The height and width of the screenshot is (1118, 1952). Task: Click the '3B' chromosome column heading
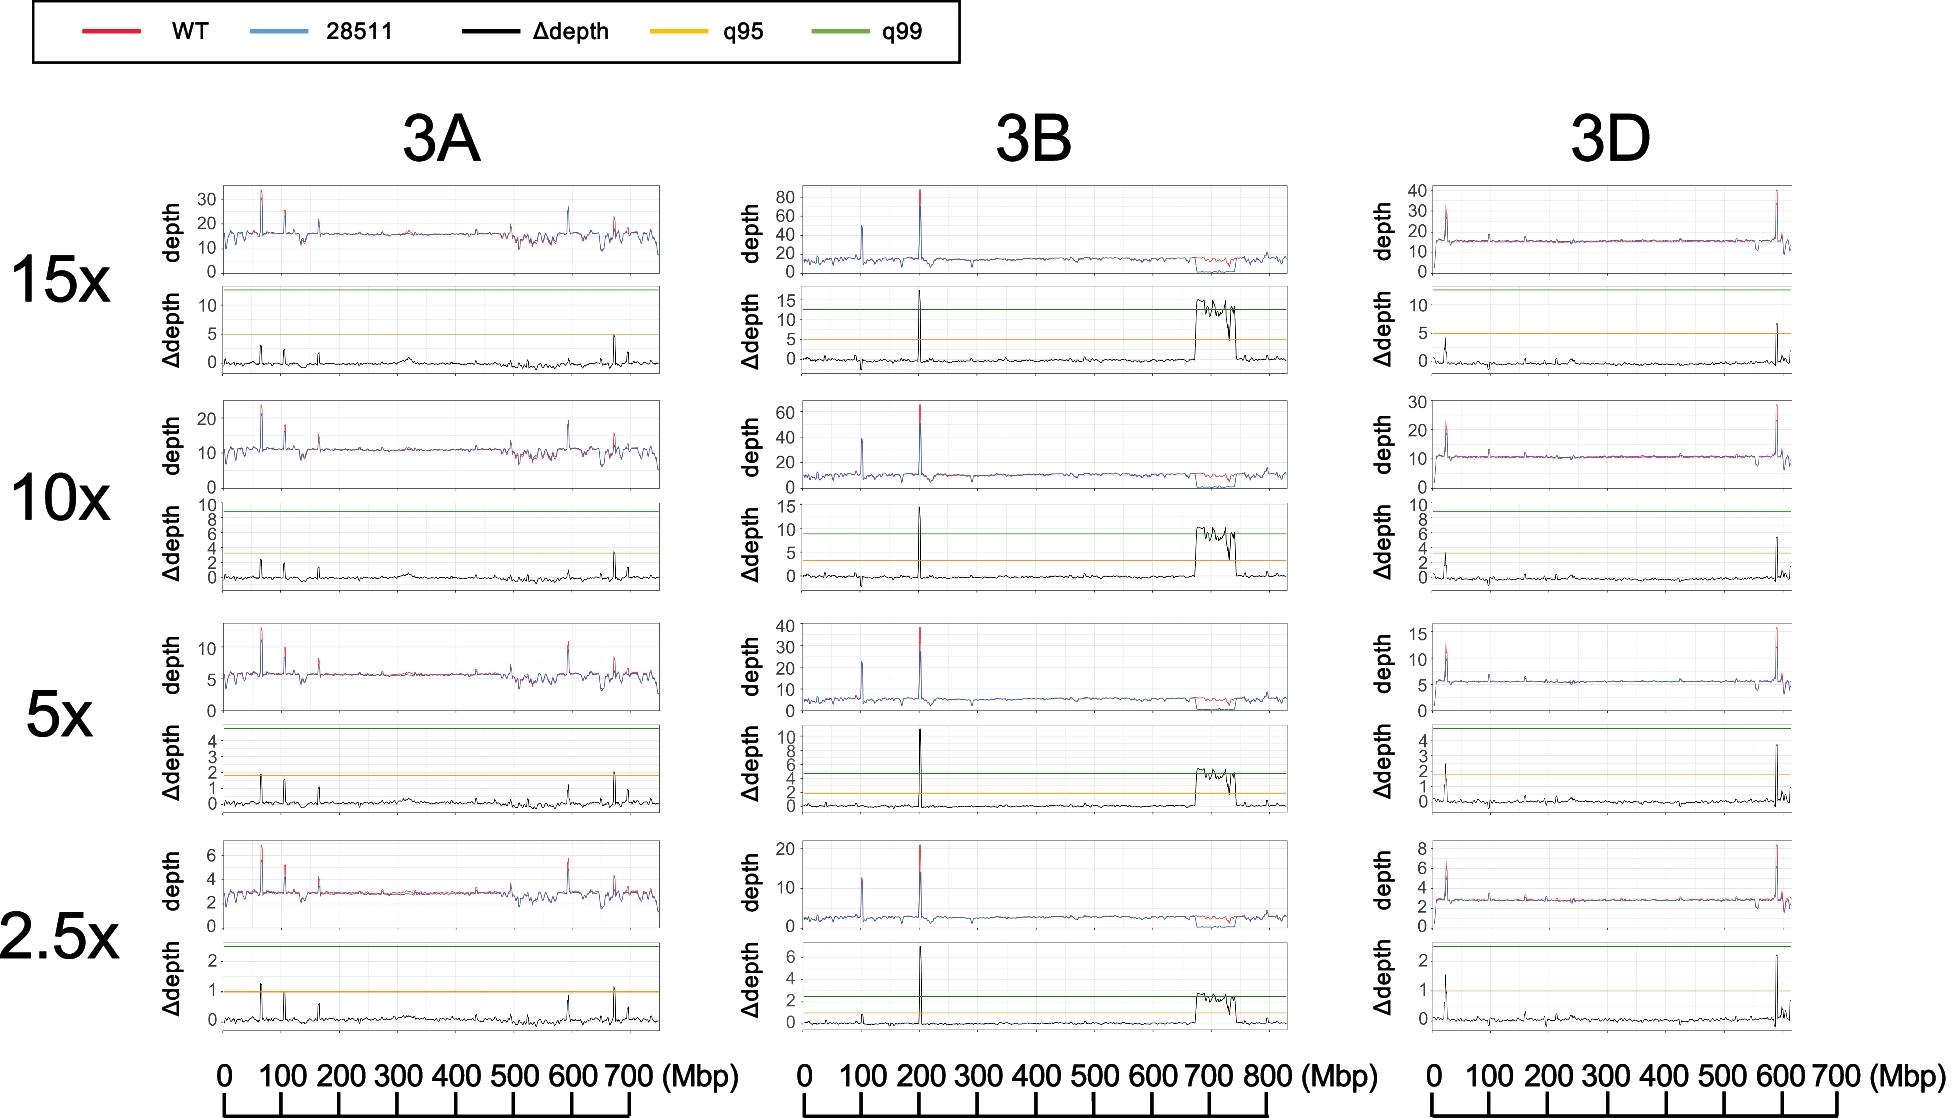[x=1034, y=138]
